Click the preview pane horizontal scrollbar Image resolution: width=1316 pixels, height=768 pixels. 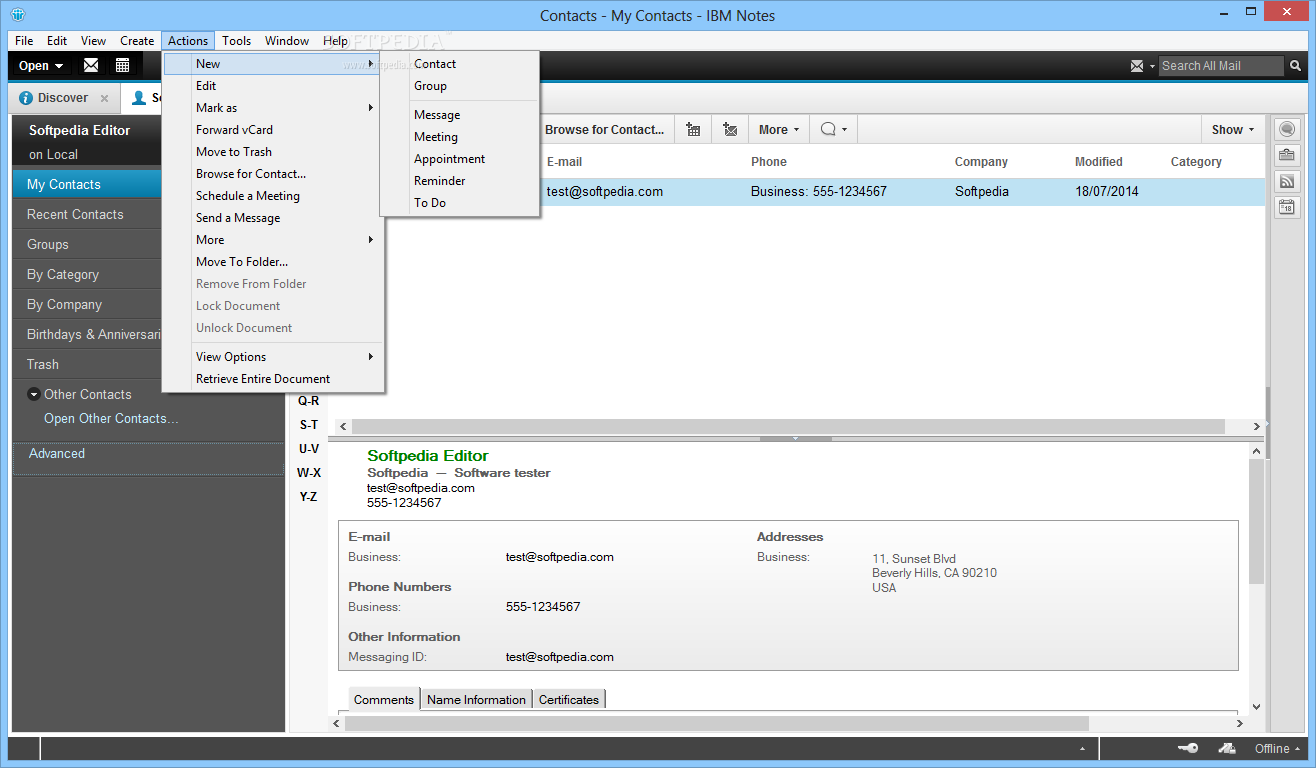click(717, 723)
